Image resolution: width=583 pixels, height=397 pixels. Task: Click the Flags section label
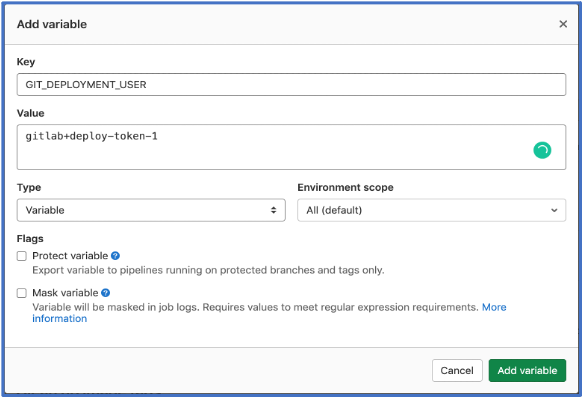pos(30,239)
